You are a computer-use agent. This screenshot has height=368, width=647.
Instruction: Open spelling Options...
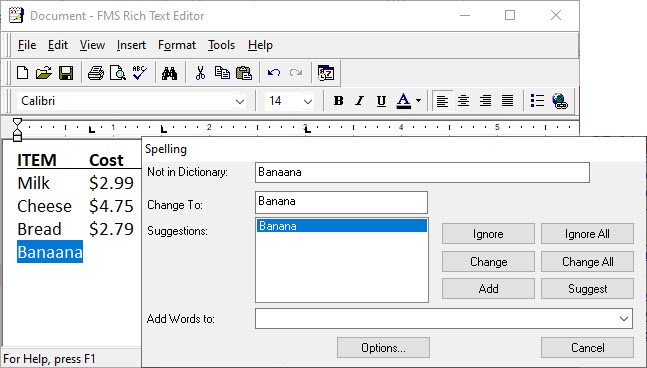pyautogui.click(x=383, y=348)
